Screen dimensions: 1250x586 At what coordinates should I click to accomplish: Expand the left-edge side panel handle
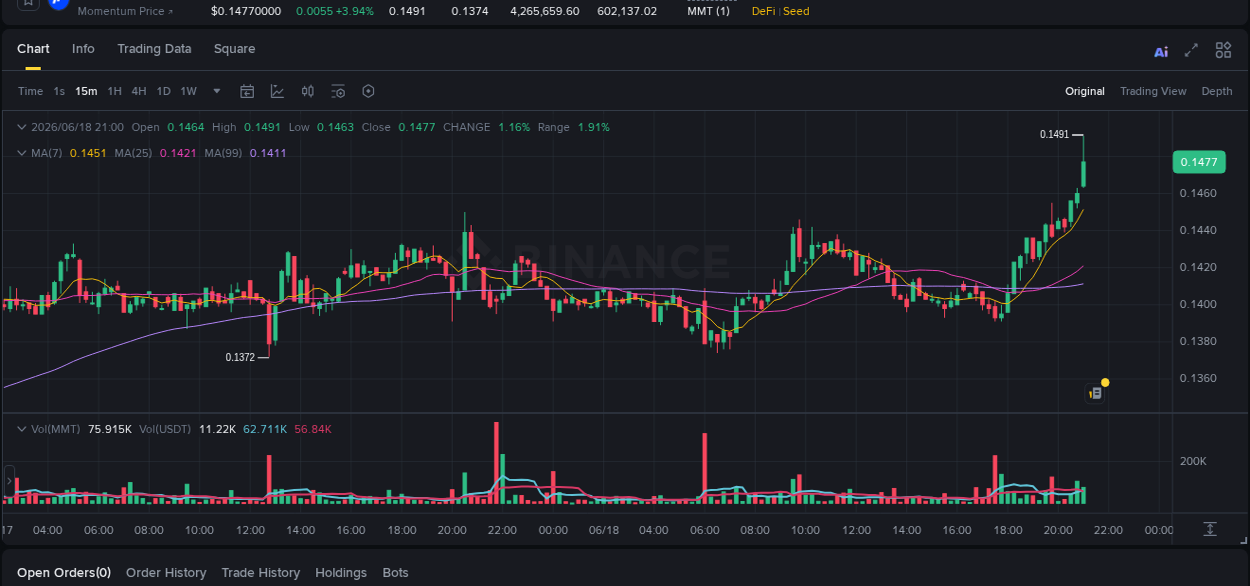(8, 483)
